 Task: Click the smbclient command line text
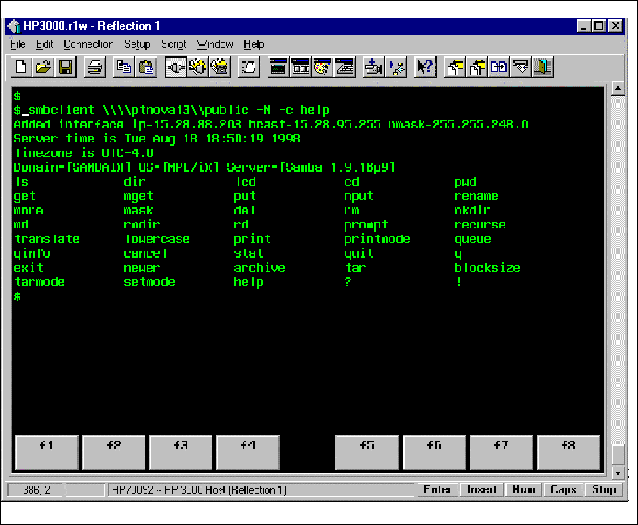pyautogui.click(x=179, y=110)
